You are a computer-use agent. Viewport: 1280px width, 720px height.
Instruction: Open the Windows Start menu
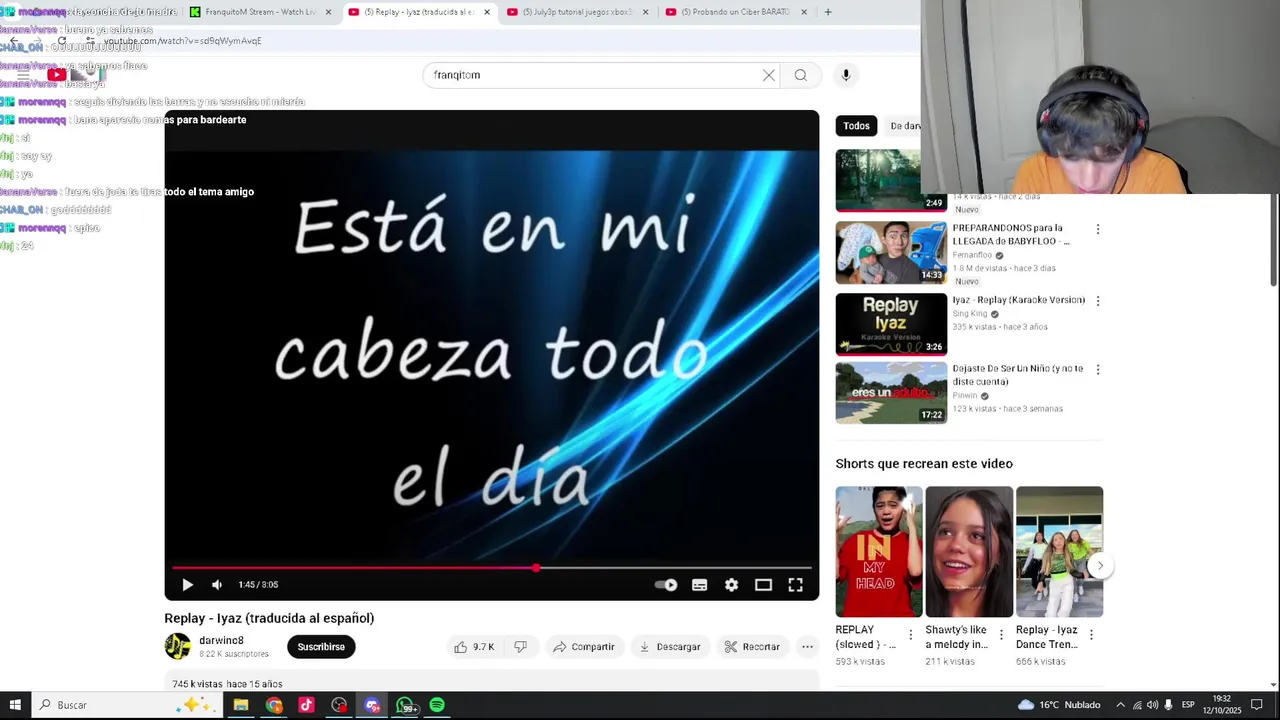coord(15,705)
